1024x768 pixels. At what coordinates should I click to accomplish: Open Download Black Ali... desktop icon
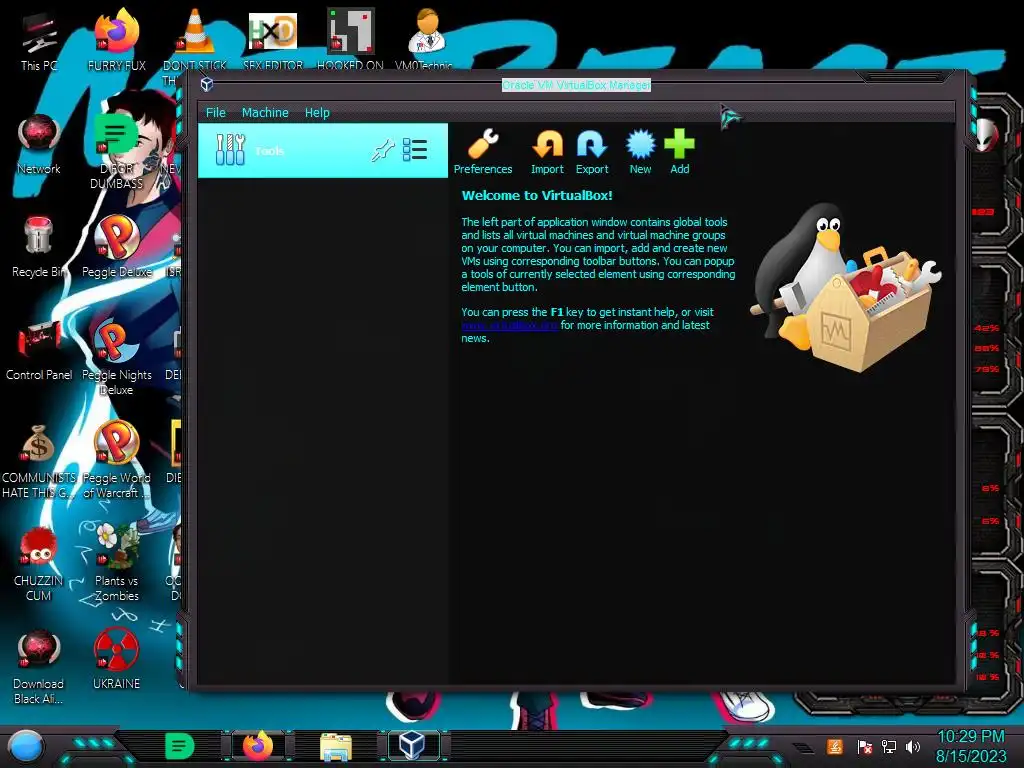pyautogui.click(x=39, y=667)
